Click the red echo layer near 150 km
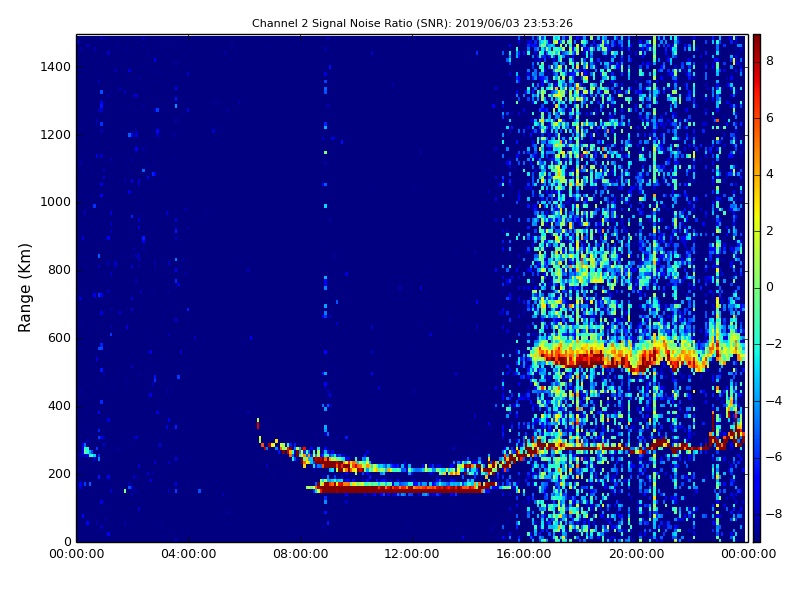Screen dimensions: 800x600 coord(401,487)
